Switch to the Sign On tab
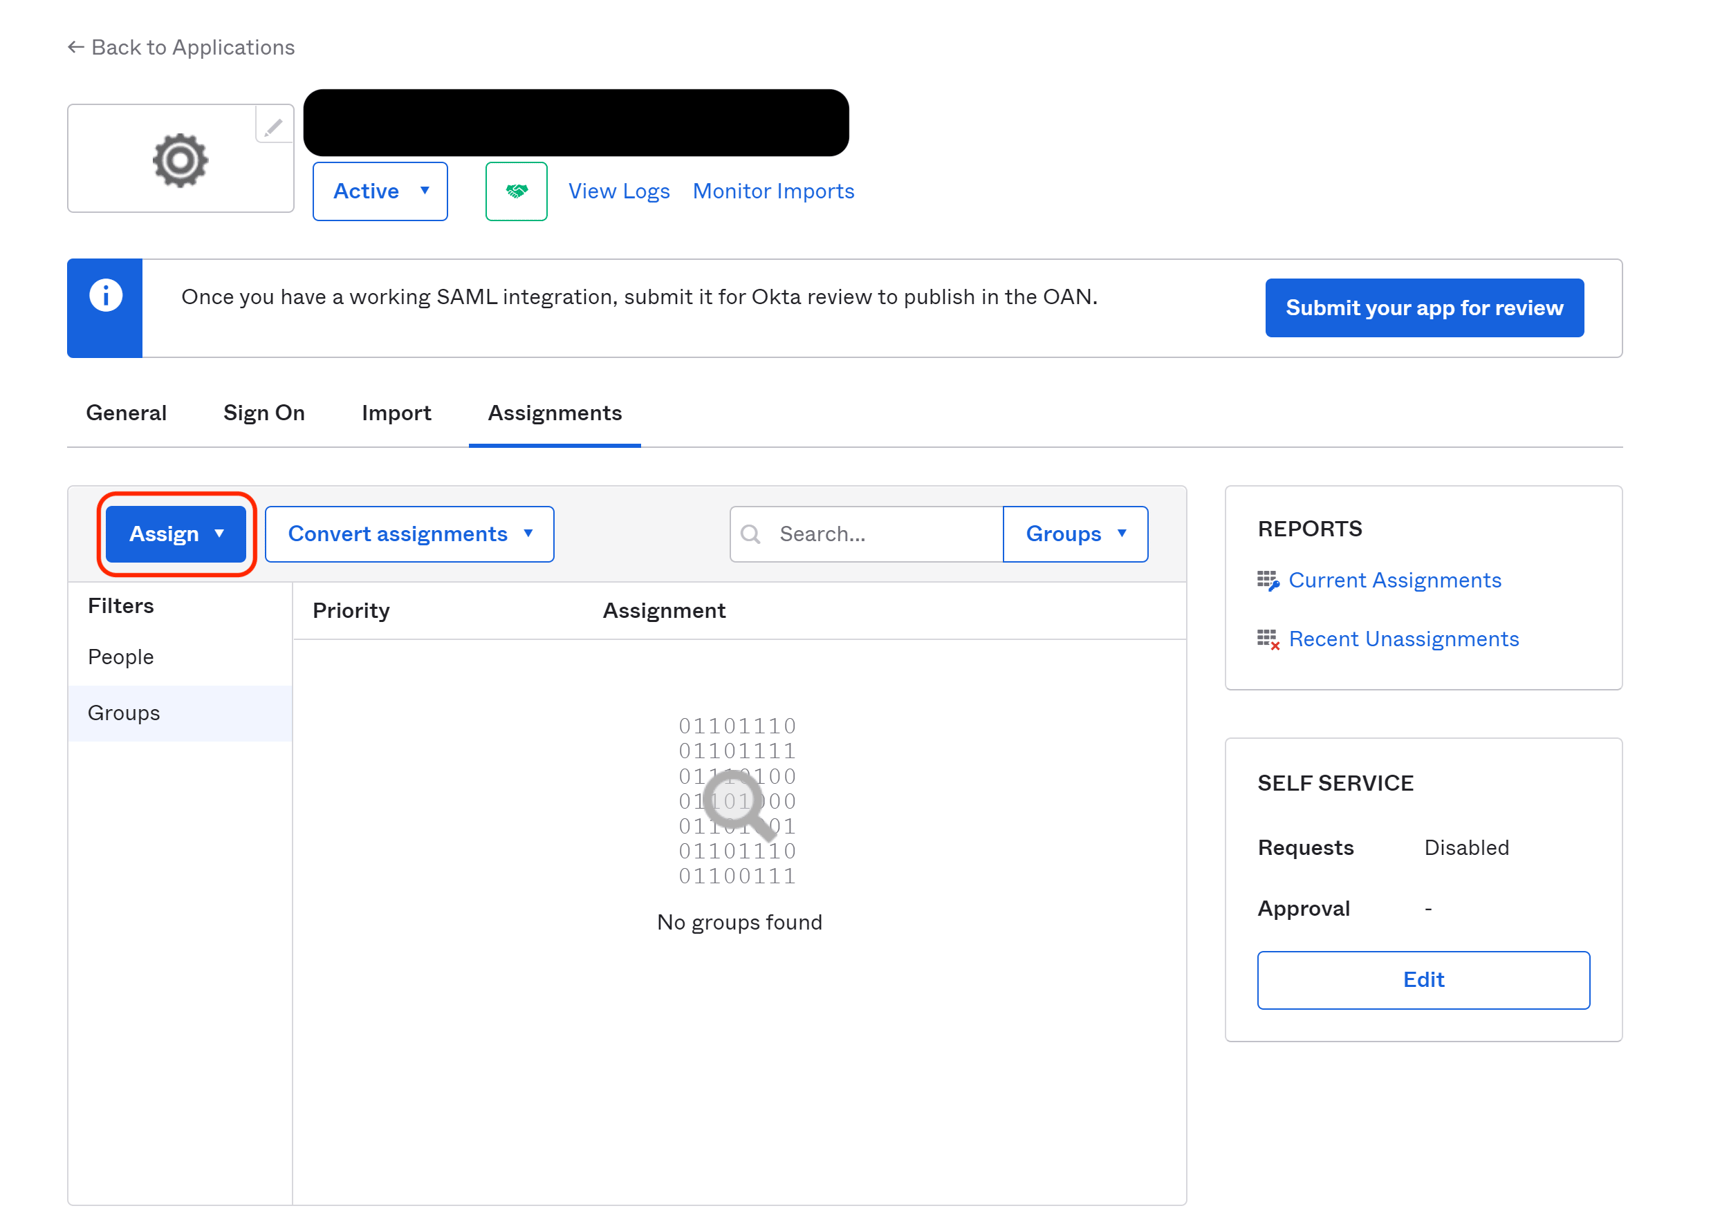1720x1224 pixels. coord(264,413)
